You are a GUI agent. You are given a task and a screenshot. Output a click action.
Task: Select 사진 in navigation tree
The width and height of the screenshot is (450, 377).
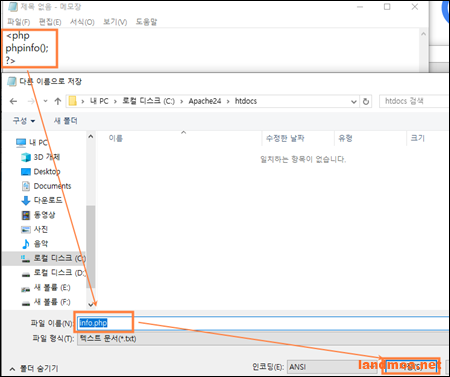tap(41, 229)
